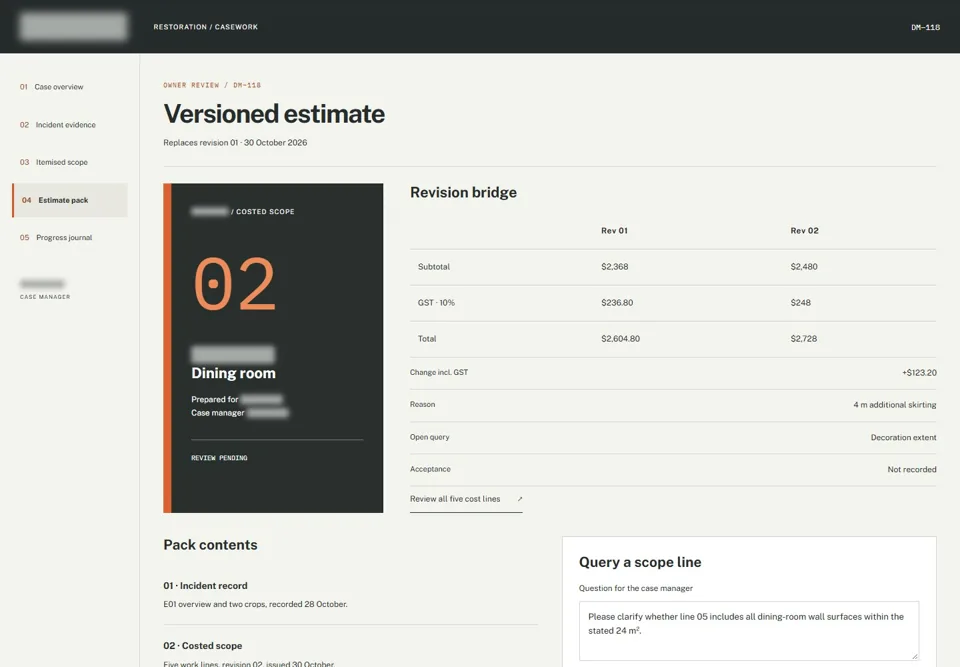Viewport: 960px width, 667px height.
Task: Click the 4 m additional skirting reason
Action: click(894, 405)
